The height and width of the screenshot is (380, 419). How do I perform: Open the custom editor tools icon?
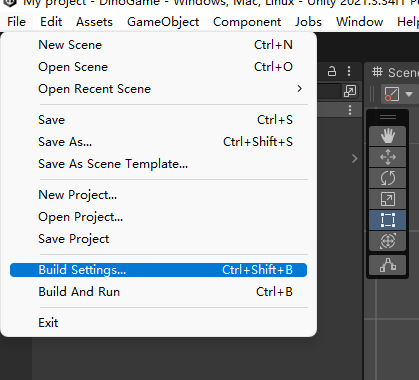[387, 265]
